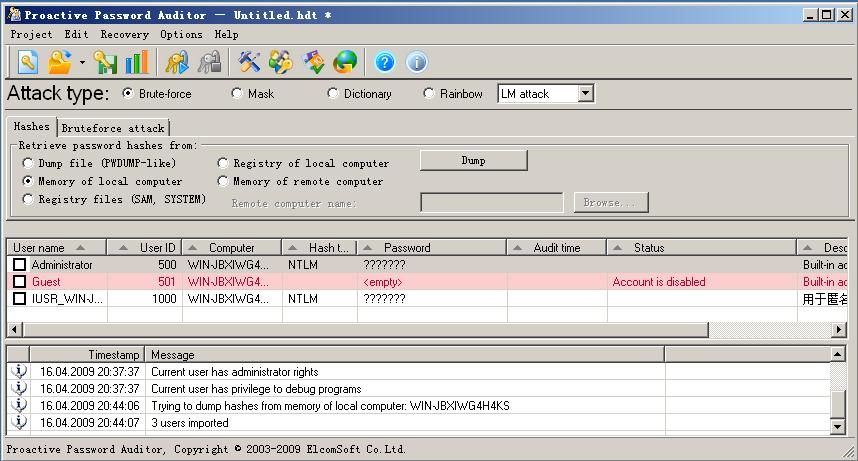Check the Guest user checkbox
858x461 pixels.
[x=20, y=282]
